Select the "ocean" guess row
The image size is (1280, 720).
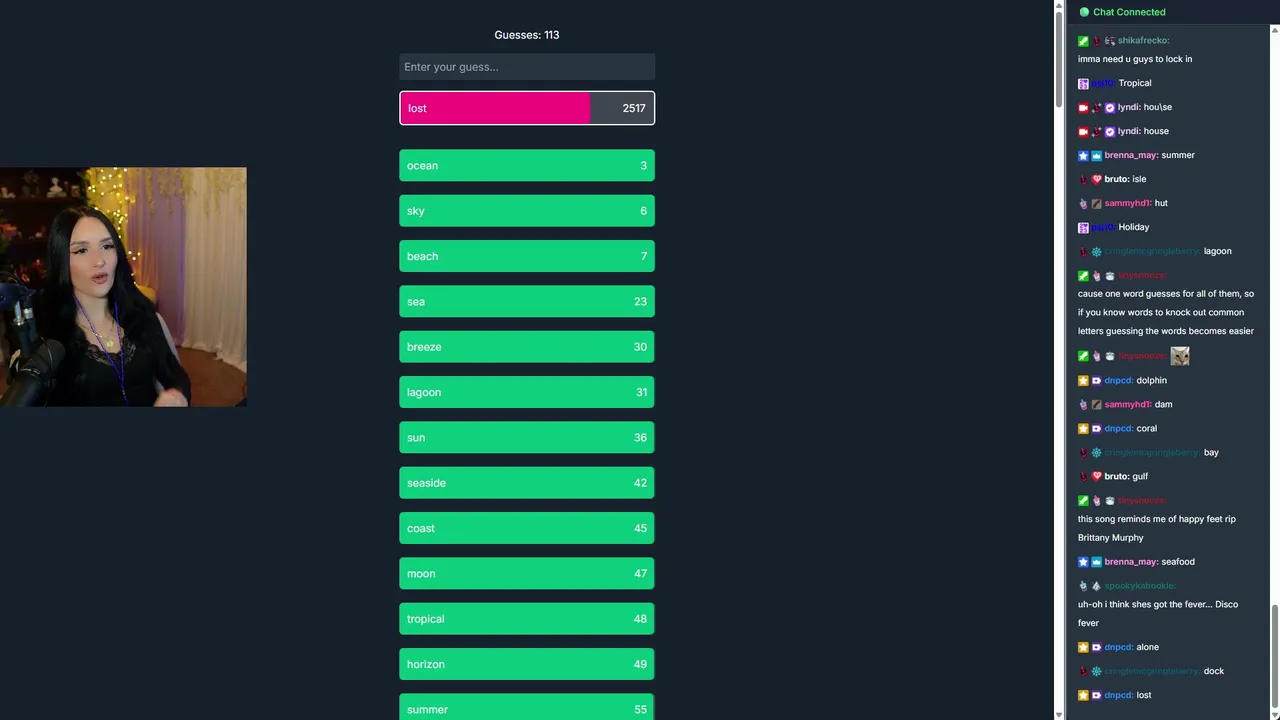527,166
